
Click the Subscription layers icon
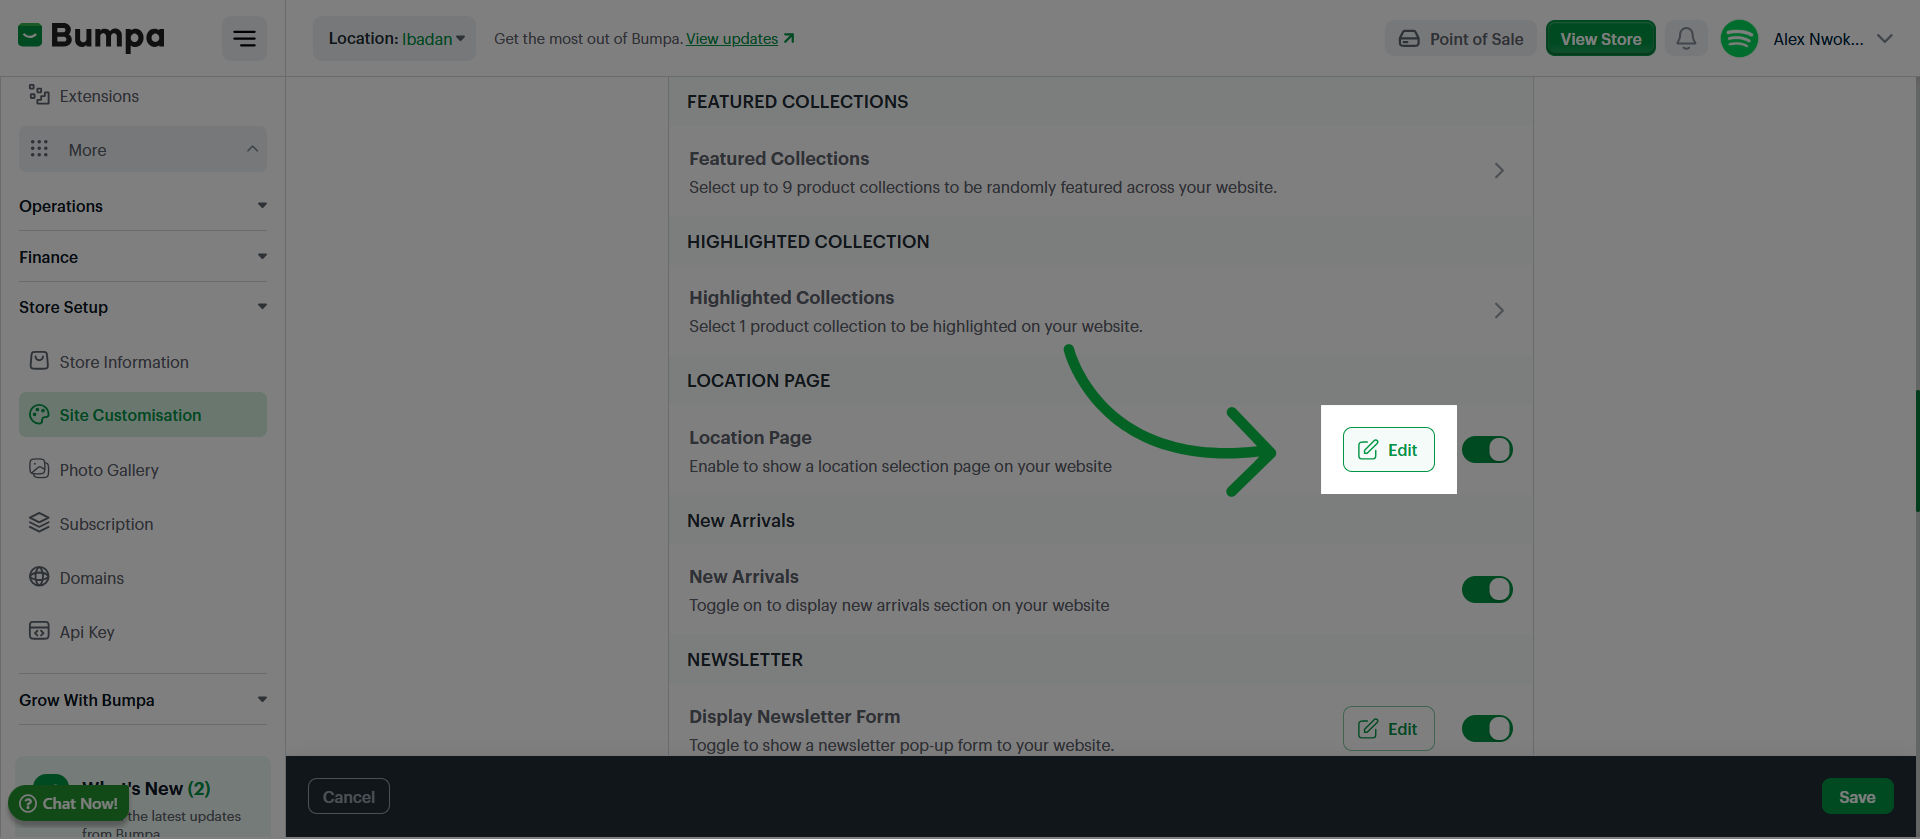39,523
